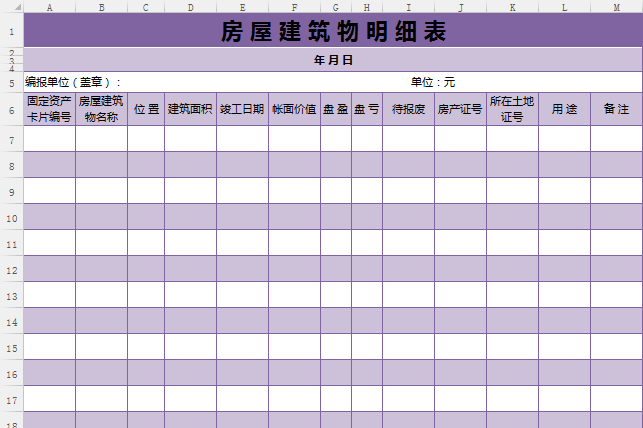Click the row 12 header
This screenshot has width=643, height=428.
click(11, 269)
